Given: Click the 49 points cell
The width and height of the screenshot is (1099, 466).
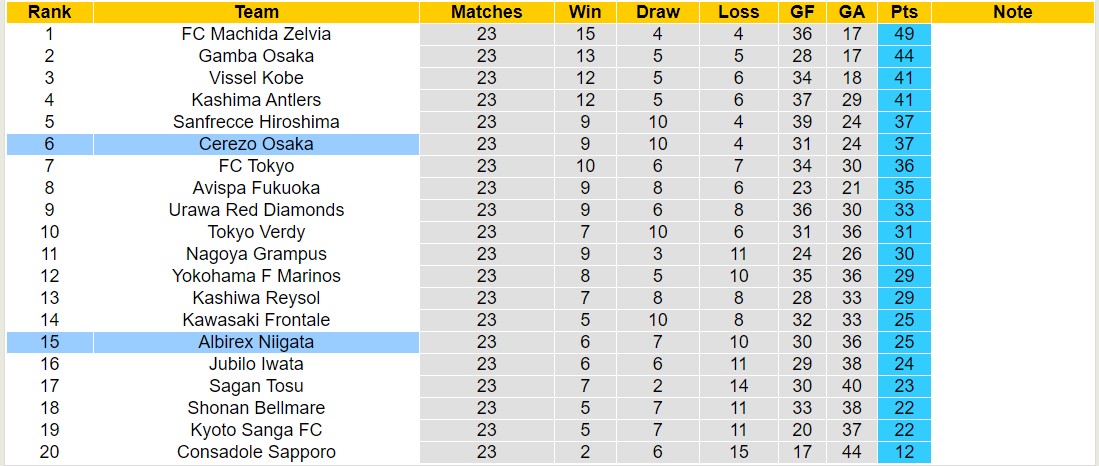Looking at the screenshot, I should click(904, 34).
